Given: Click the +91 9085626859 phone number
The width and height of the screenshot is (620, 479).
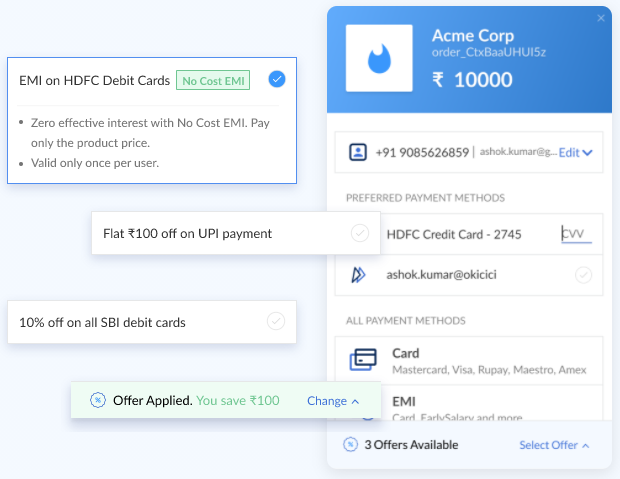Looking at the screenshot, I should [x=422, y=153].
